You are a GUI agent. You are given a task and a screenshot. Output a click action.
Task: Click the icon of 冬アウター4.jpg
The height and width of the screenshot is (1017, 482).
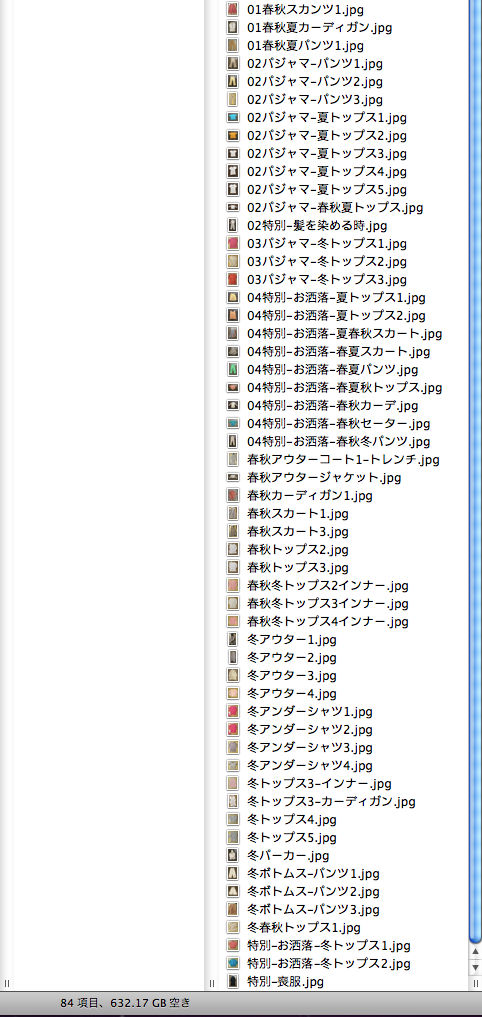(x=233, y=694)
